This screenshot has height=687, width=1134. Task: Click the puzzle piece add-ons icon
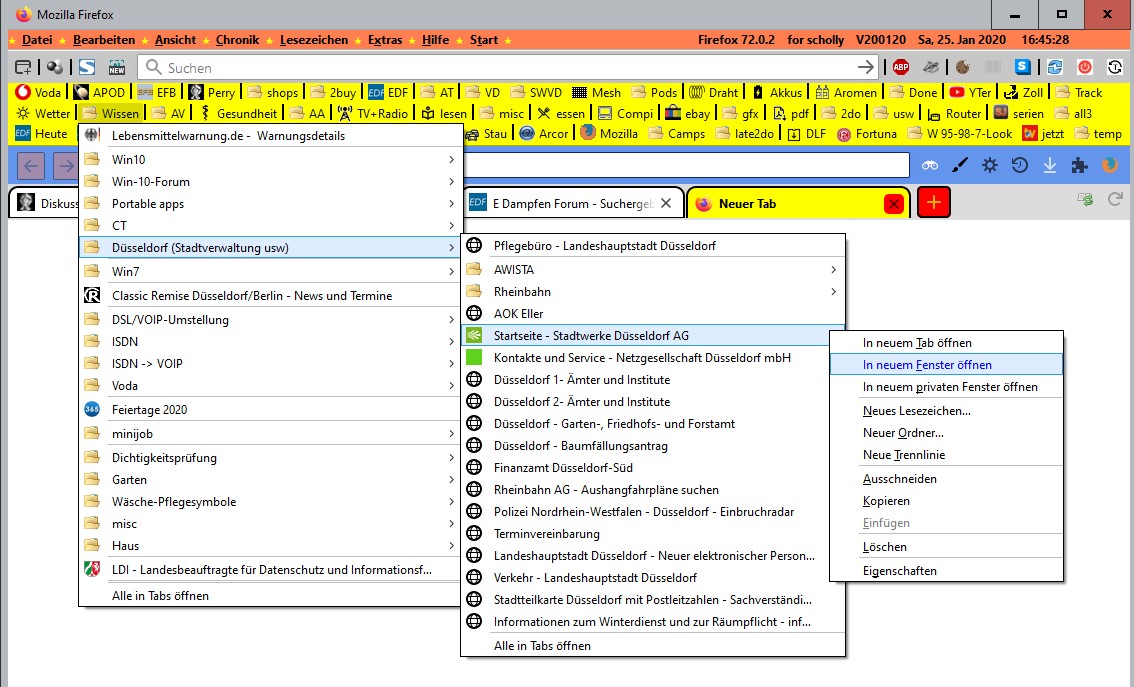1080,165
